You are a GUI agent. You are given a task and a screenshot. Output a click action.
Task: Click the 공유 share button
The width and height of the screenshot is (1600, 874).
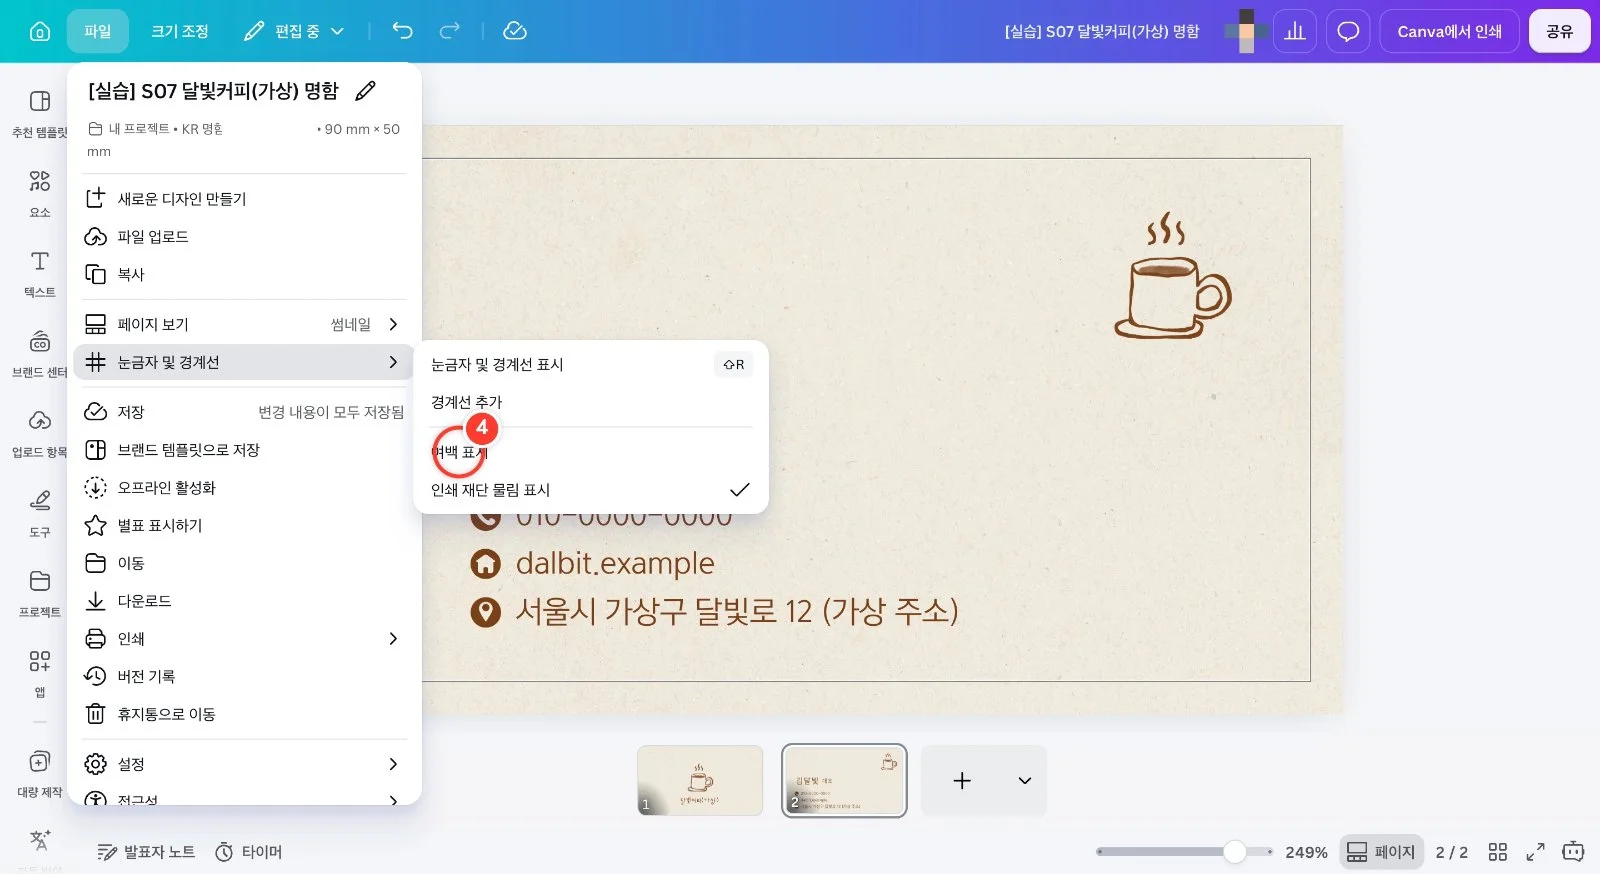pyautogui.click(x=1559, y=31)
